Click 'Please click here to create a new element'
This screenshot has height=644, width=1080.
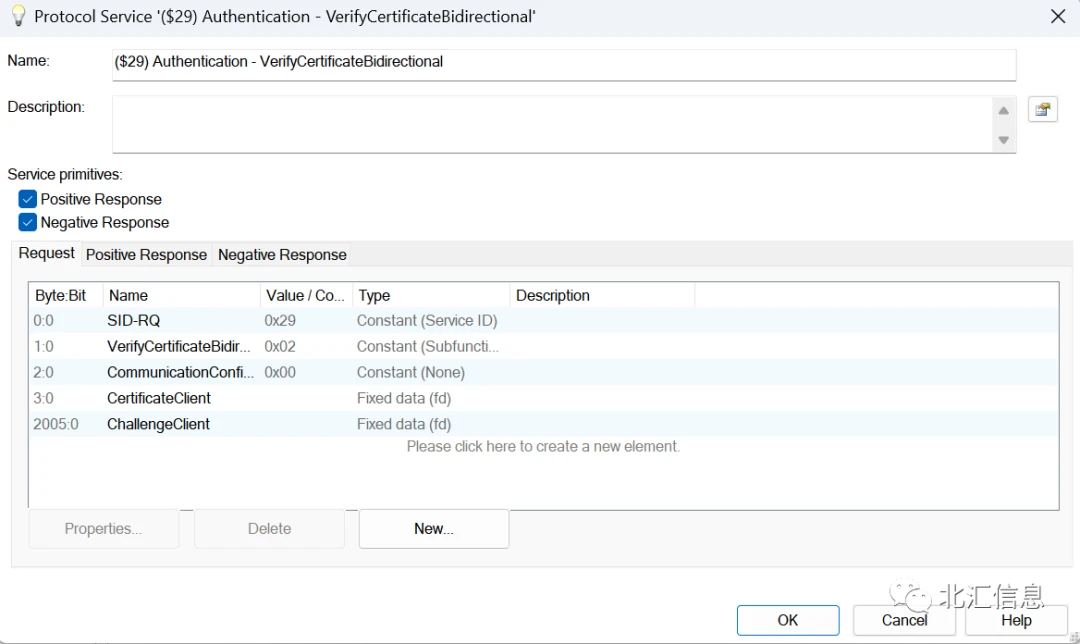[543, 446]
